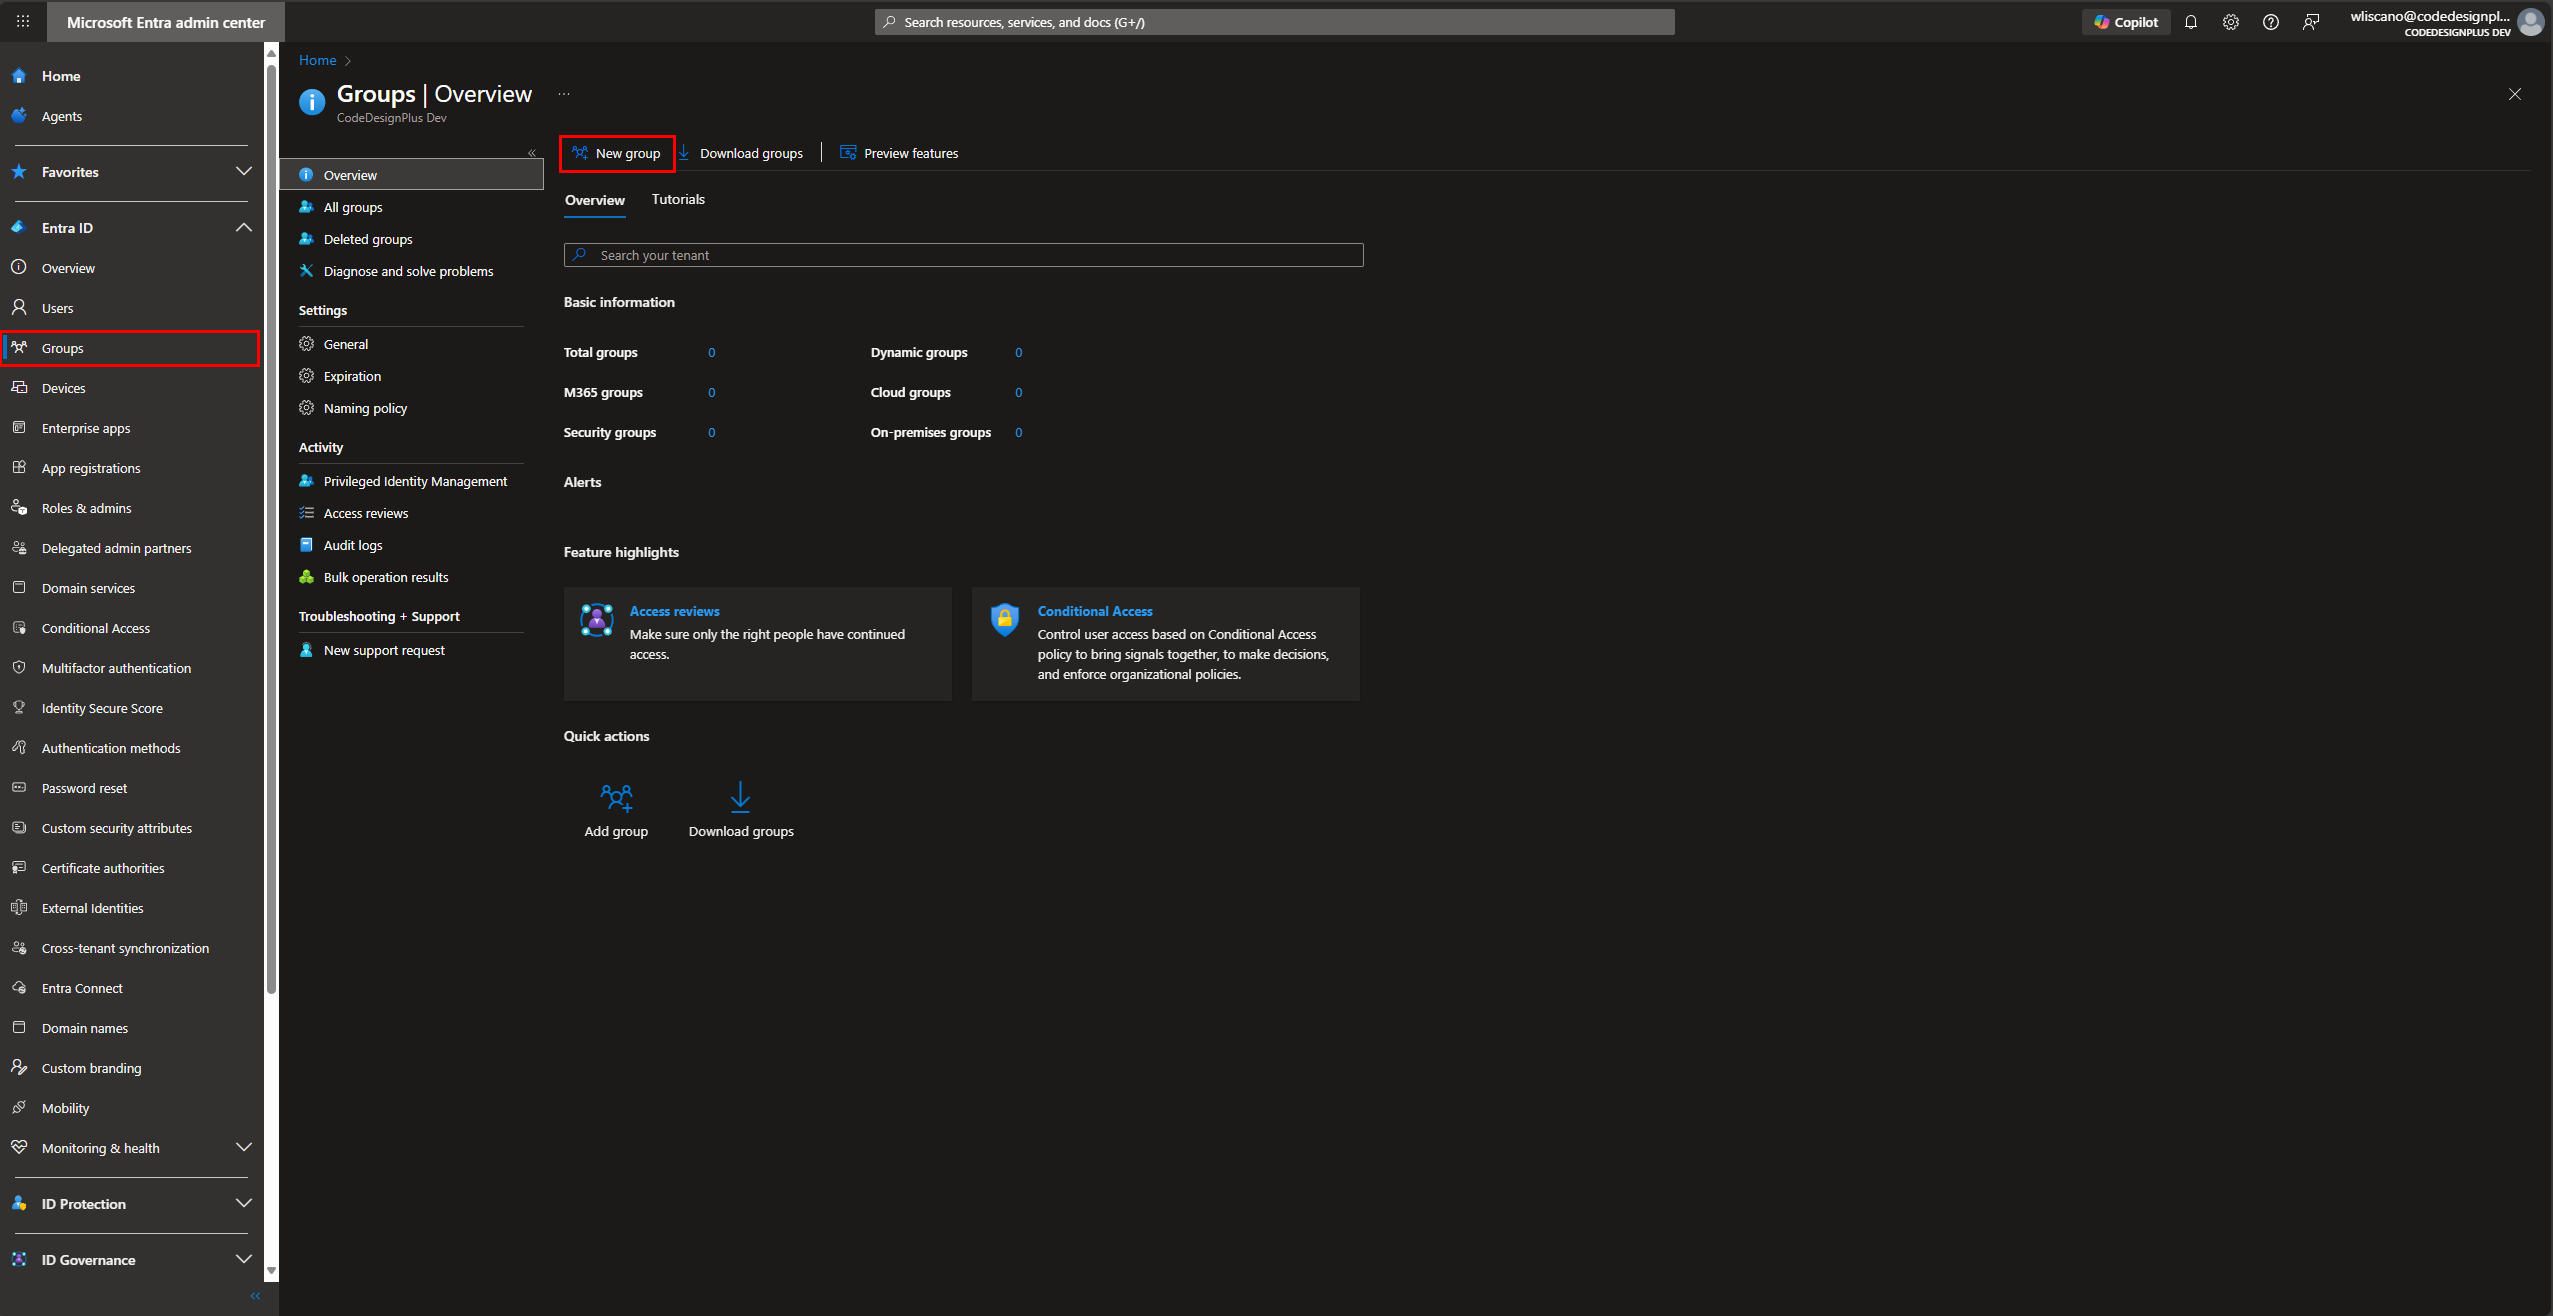Collapse the left navigation sidebar
Image resolution: width=2553 pixels, height=1316 pixels.
255,1296
